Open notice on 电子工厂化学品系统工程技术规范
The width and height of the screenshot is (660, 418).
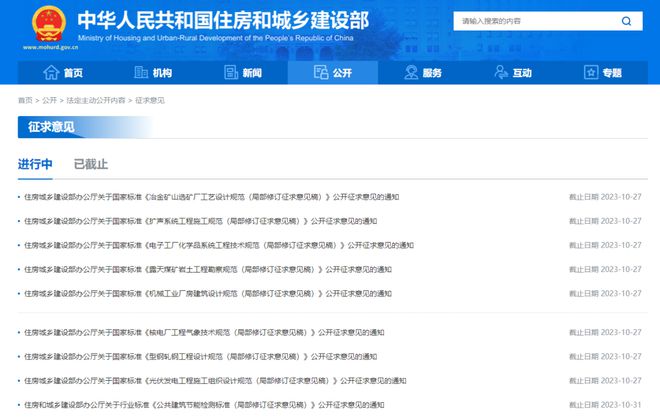coord(219,245)
